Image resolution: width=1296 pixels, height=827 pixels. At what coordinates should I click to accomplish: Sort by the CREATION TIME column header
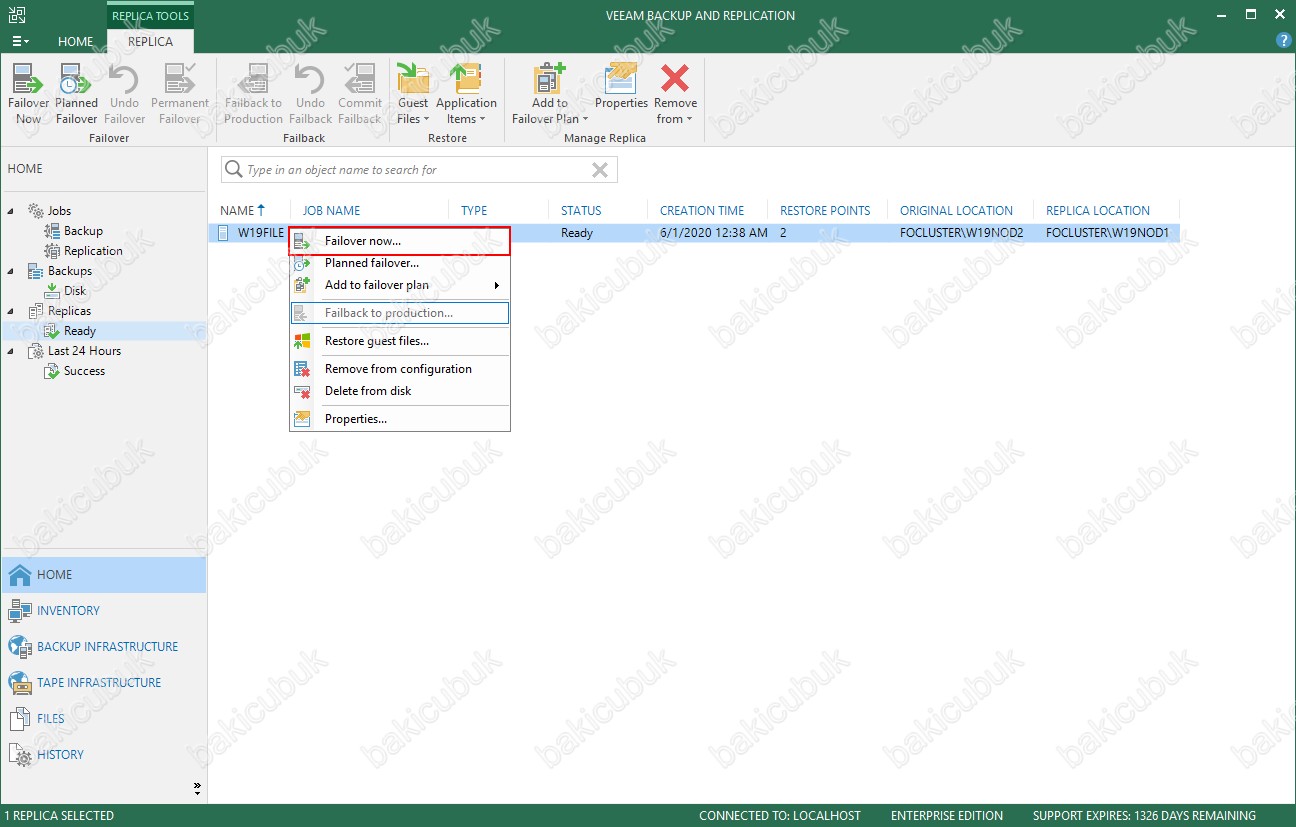702,210
